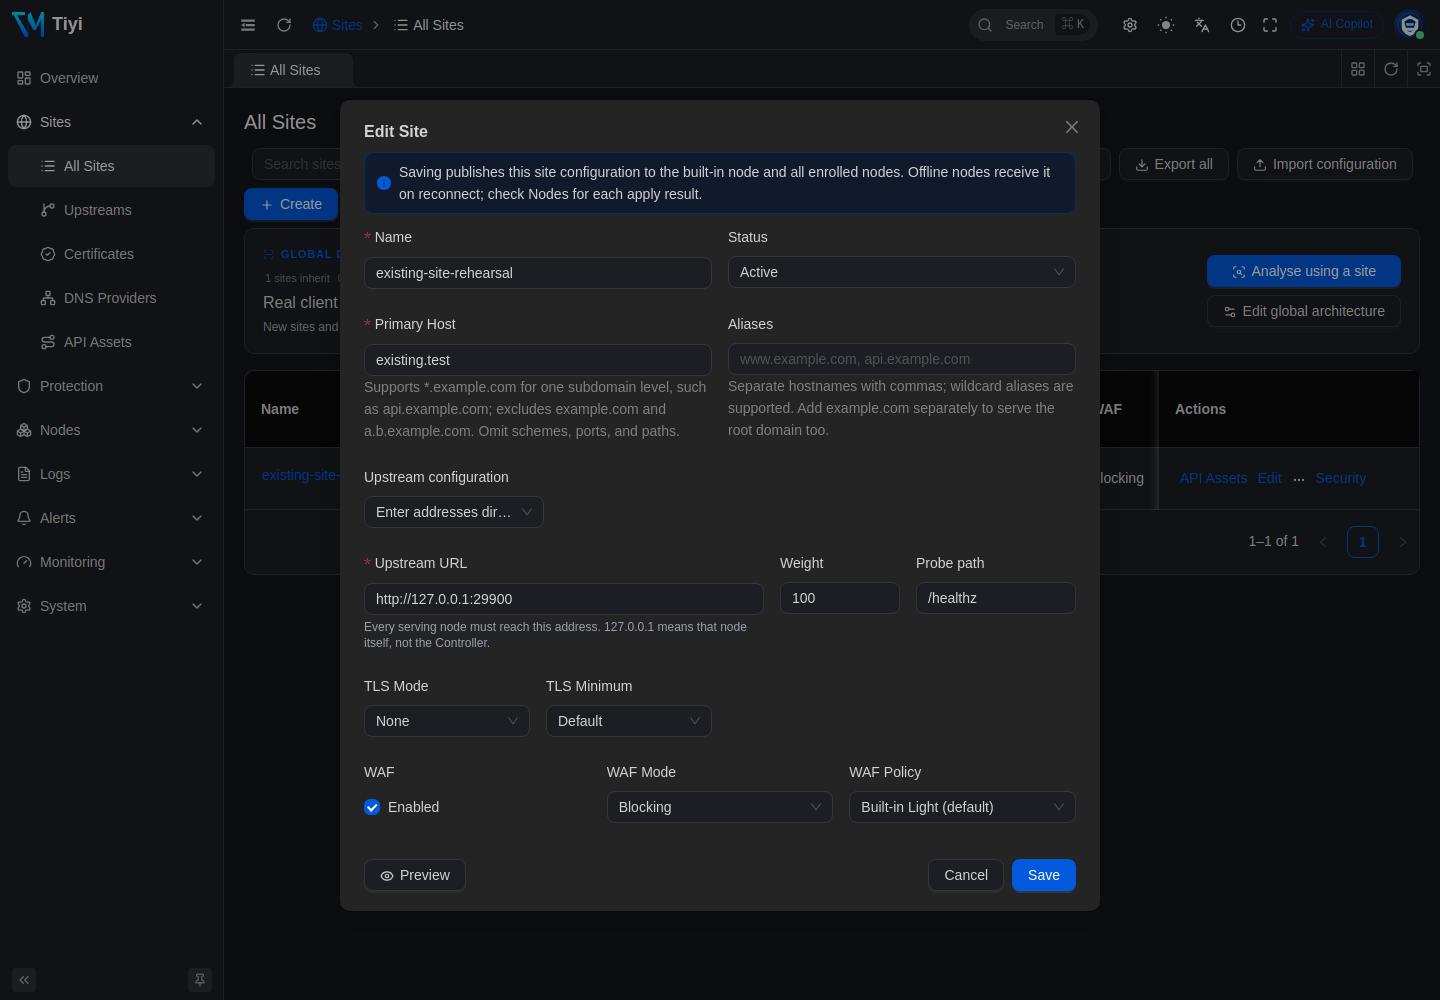
Task: Open Certificates in sidebar
Action: 111,254
